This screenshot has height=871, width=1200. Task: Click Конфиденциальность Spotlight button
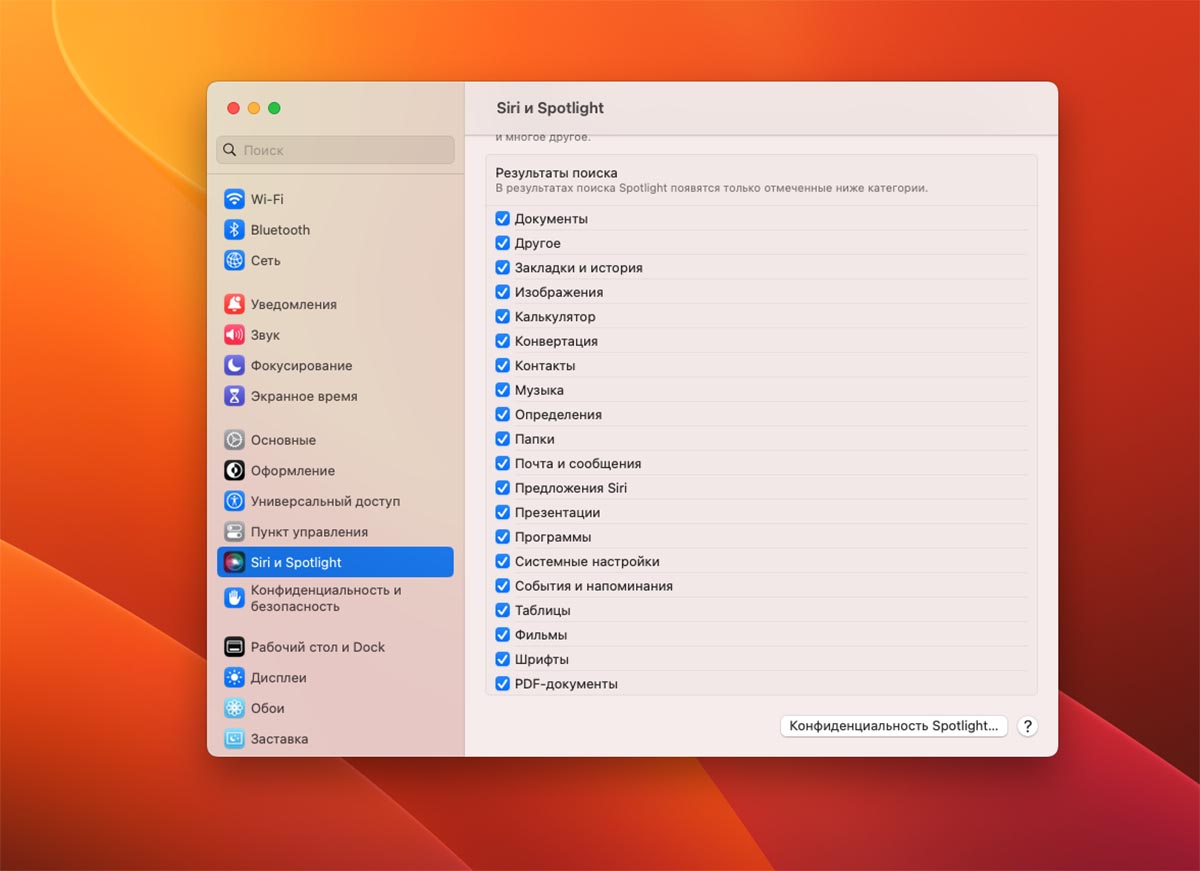[893, 726]
